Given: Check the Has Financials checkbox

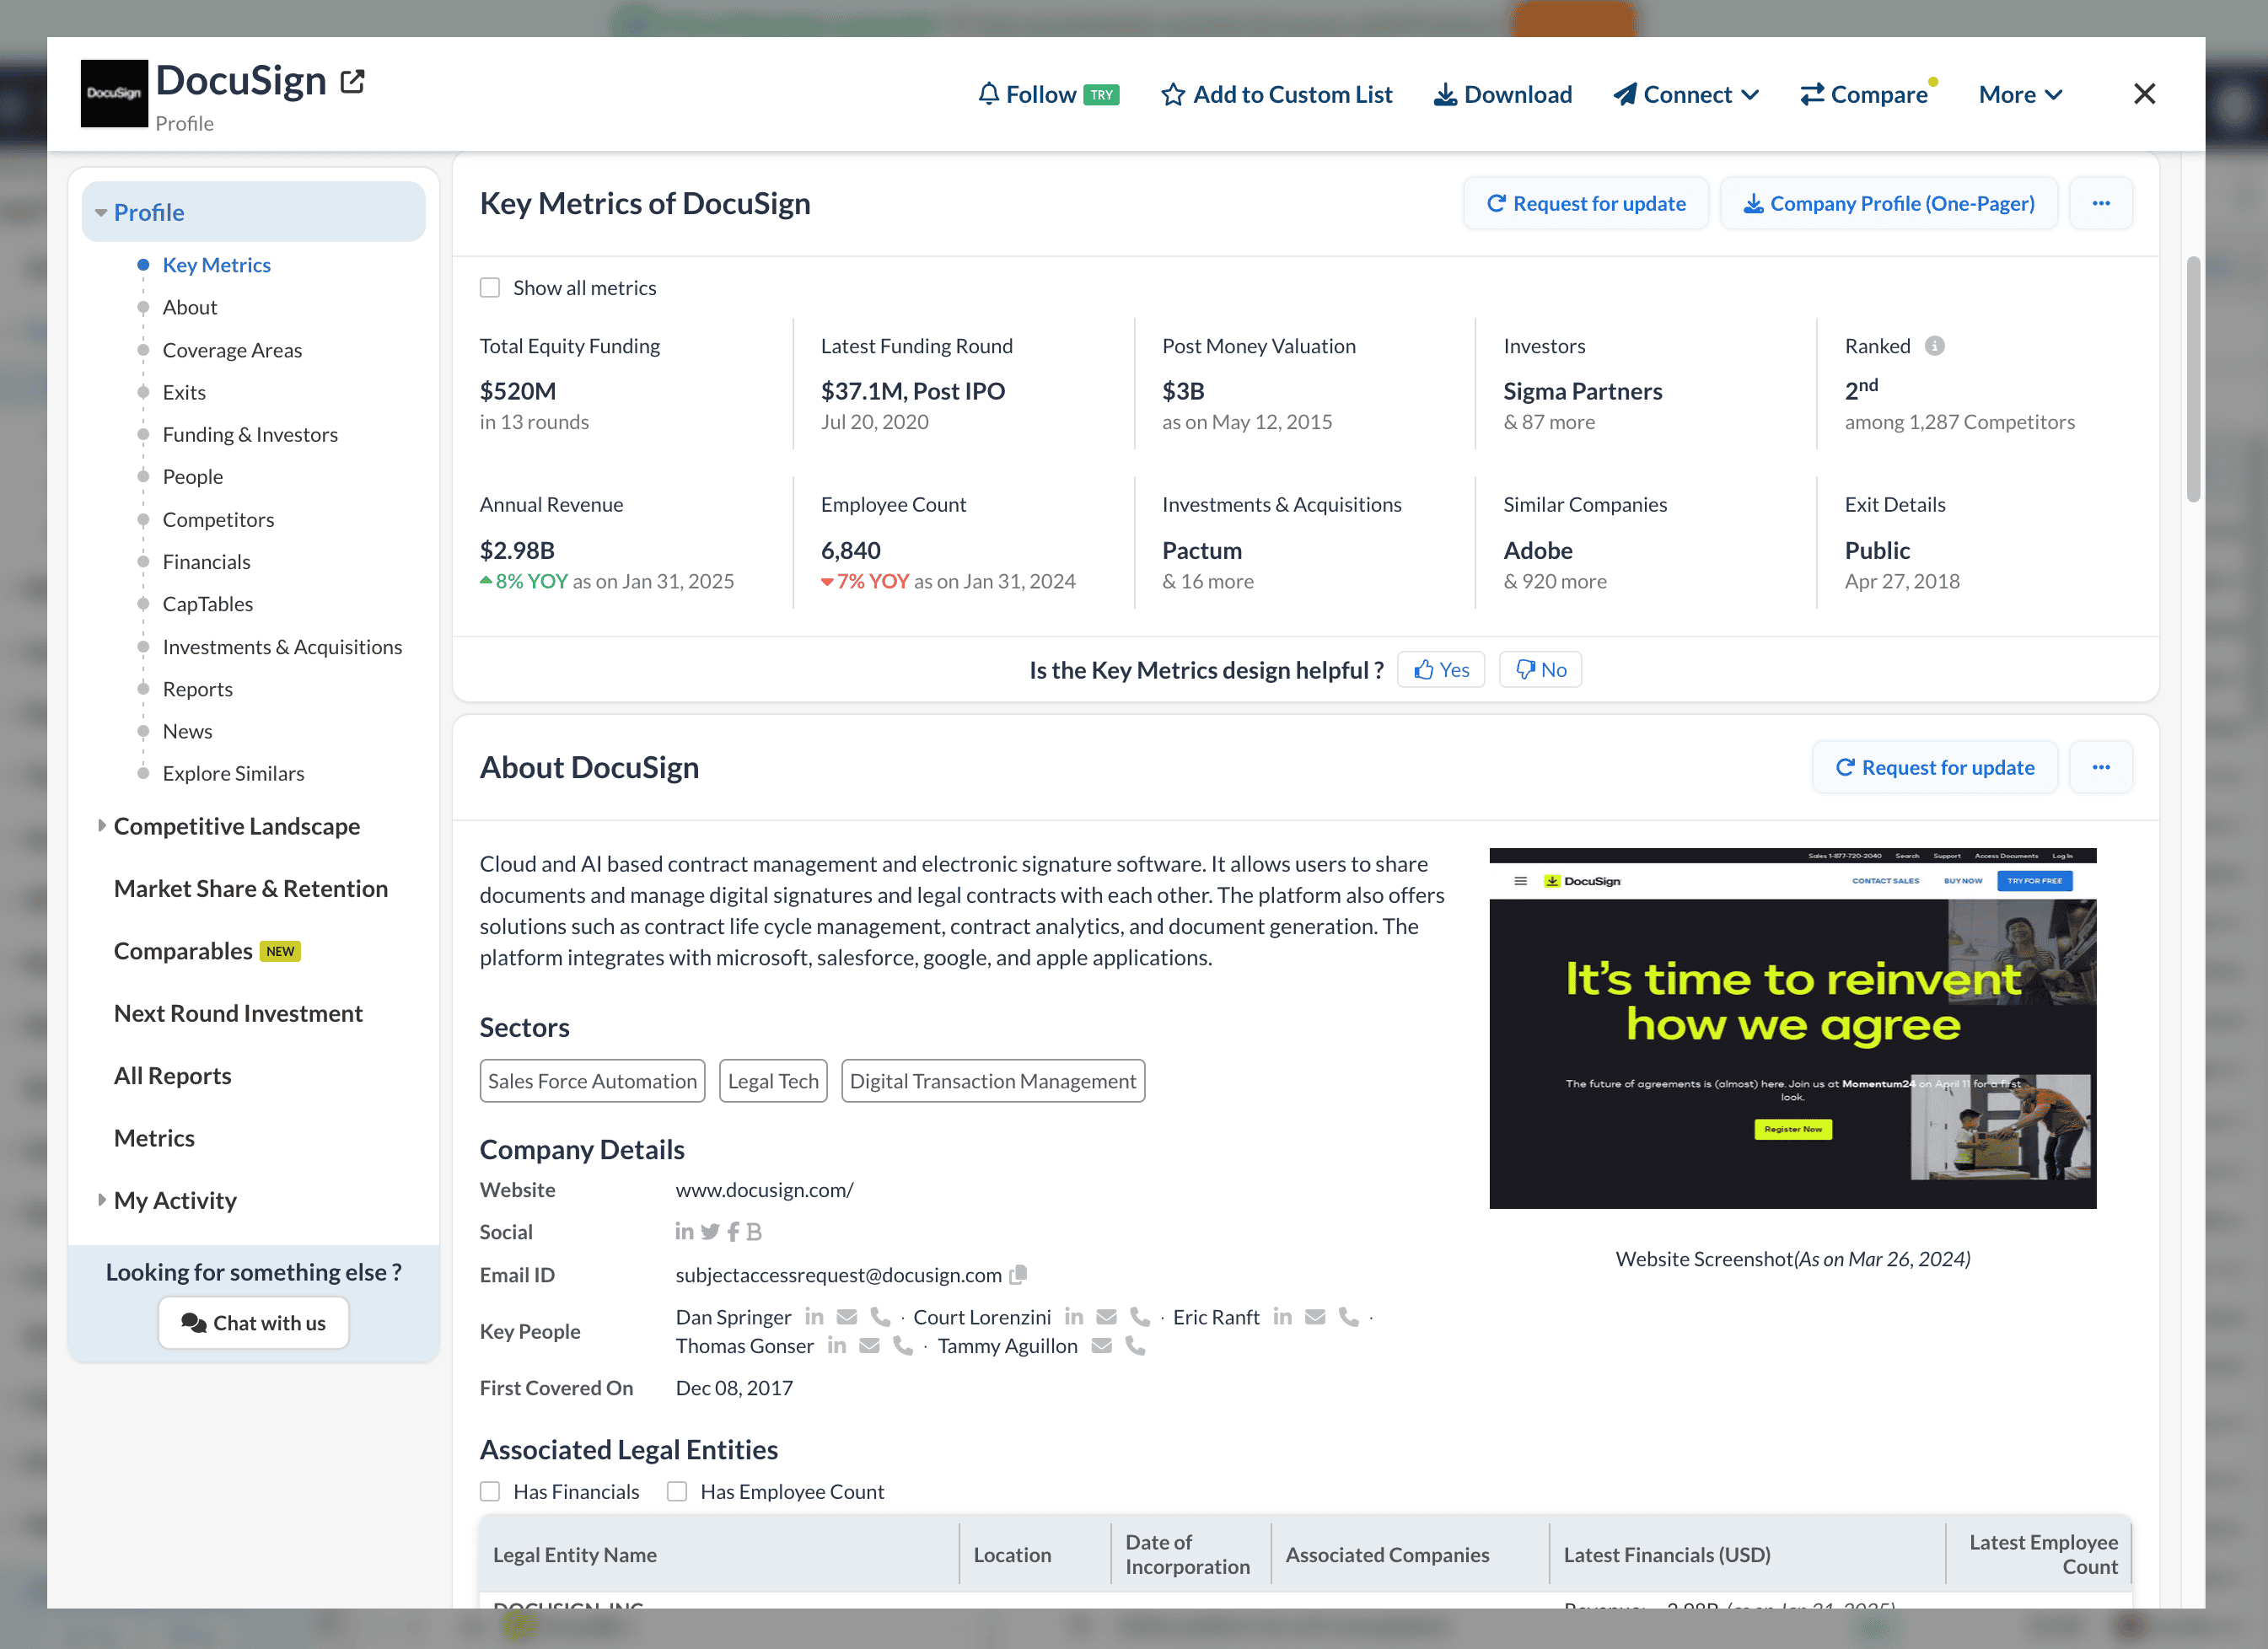Looking at the screenshot, I should pos(490,1491).
